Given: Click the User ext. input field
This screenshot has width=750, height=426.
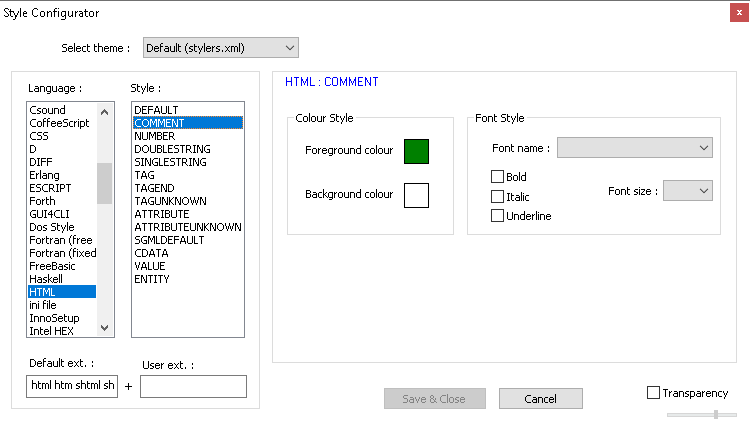Looking at the screenshot, I should [193, 387].
